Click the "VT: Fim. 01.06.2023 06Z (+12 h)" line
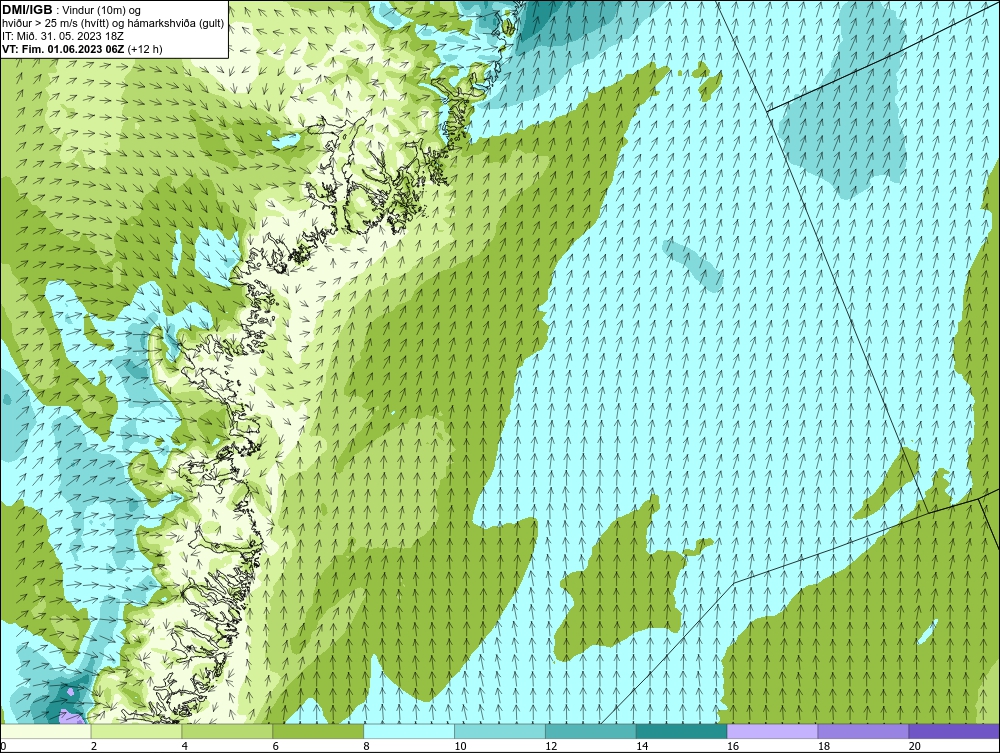This screenshot has height=753, width=1000. click(x=82, y=49)
